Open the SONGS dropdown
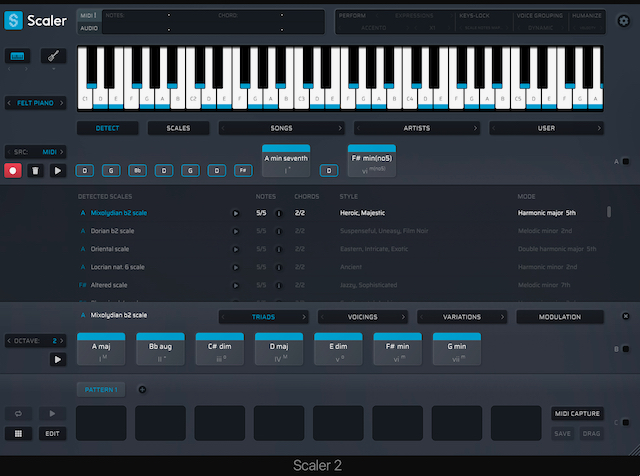 (x=281, y=128)
